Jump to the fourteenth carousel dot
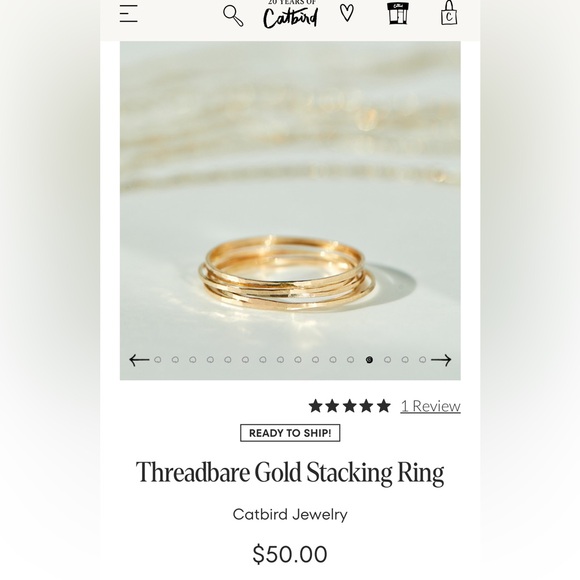This screenshot has width=580, height=580. (387, 360)
